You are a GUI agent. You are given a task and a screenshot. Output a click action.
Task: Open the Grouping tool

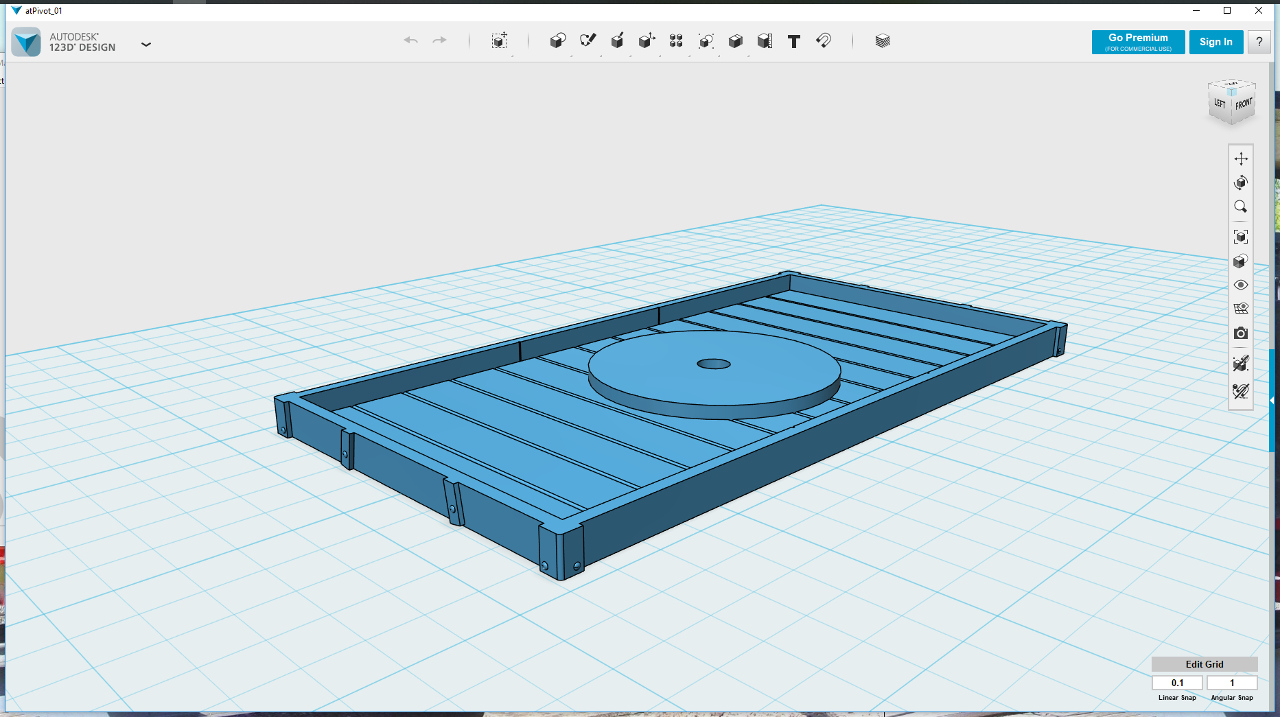(x=706, y=41)
